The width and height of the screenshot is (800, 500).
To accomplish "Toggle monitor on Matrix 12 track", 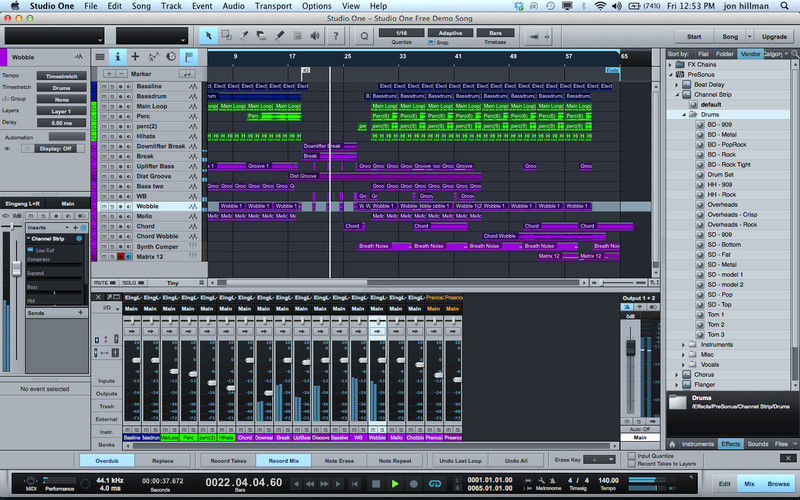I will pos(129,256).
